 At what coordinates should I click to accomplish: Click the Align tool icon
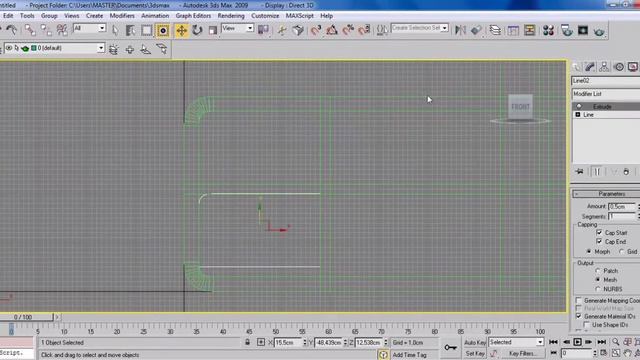(x=476, y=30)
